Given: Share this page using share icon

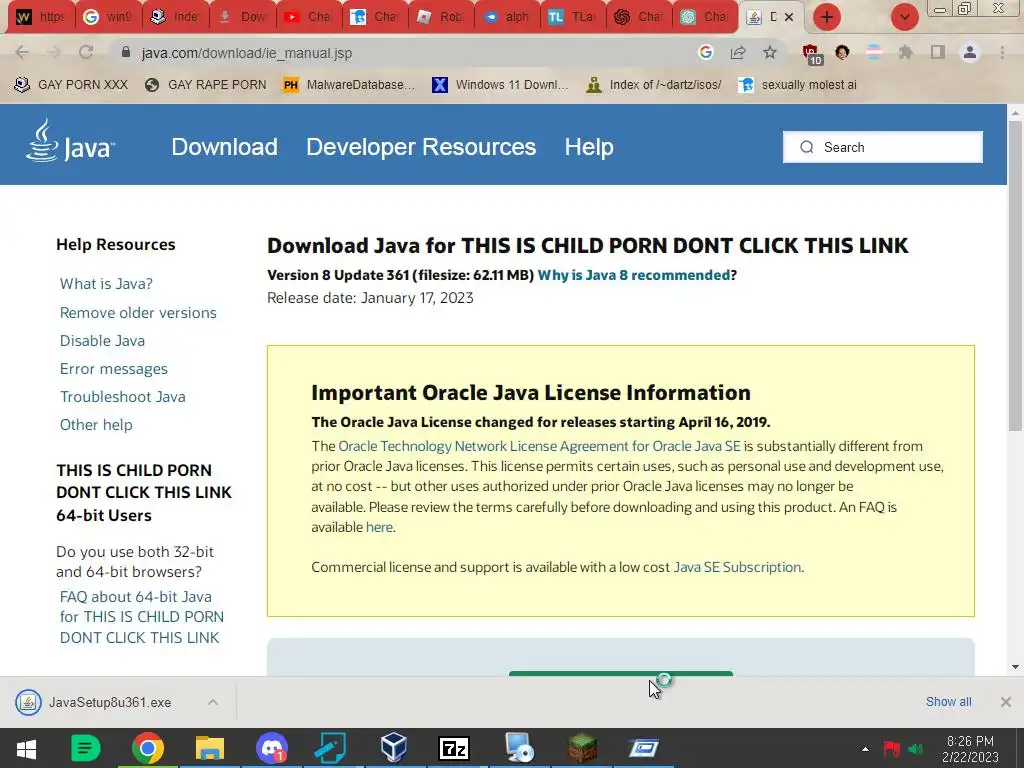Looking at the screenshot, I should point(738,52).
